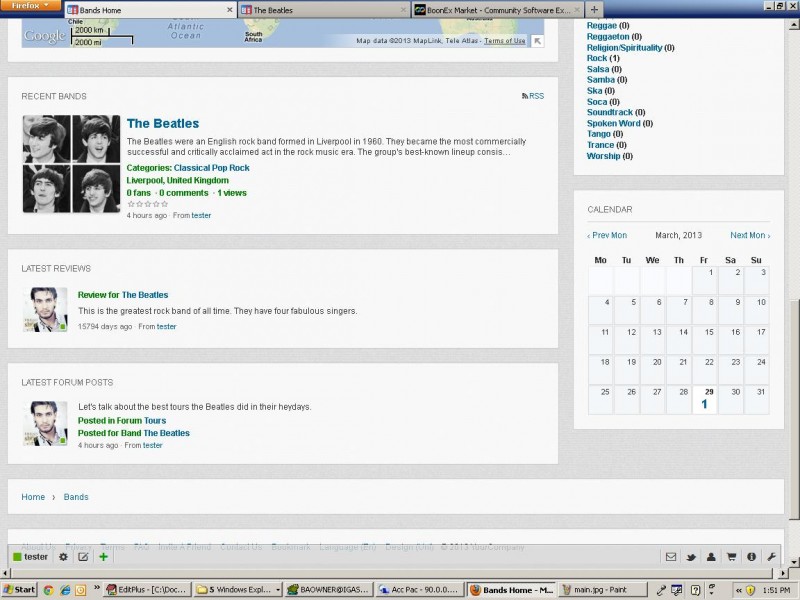Launch Chrome from the quick launch bar
This screenshot has height=600, width=800.
[x=48, y=590]
